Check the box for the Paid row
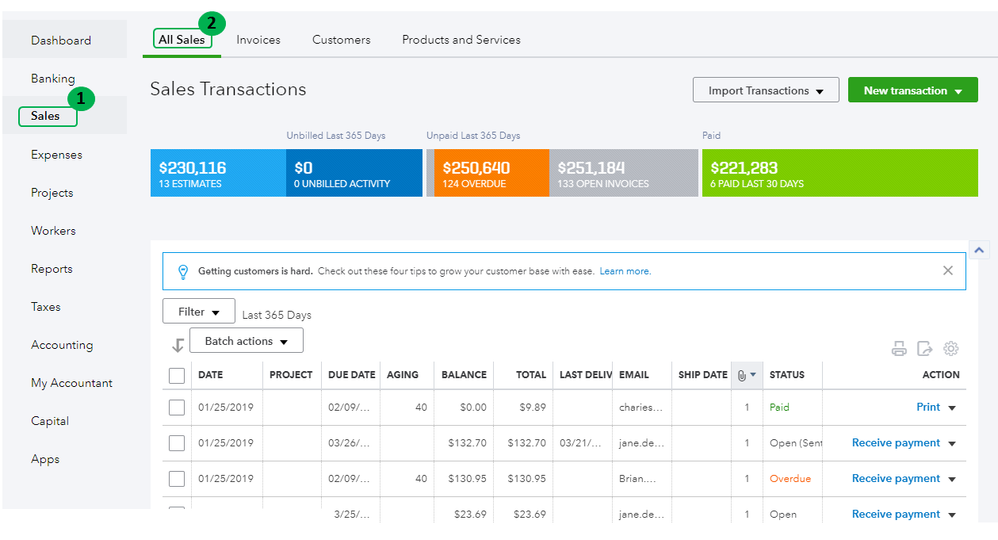Screen dimensions: 998x540 click(177, 407)
